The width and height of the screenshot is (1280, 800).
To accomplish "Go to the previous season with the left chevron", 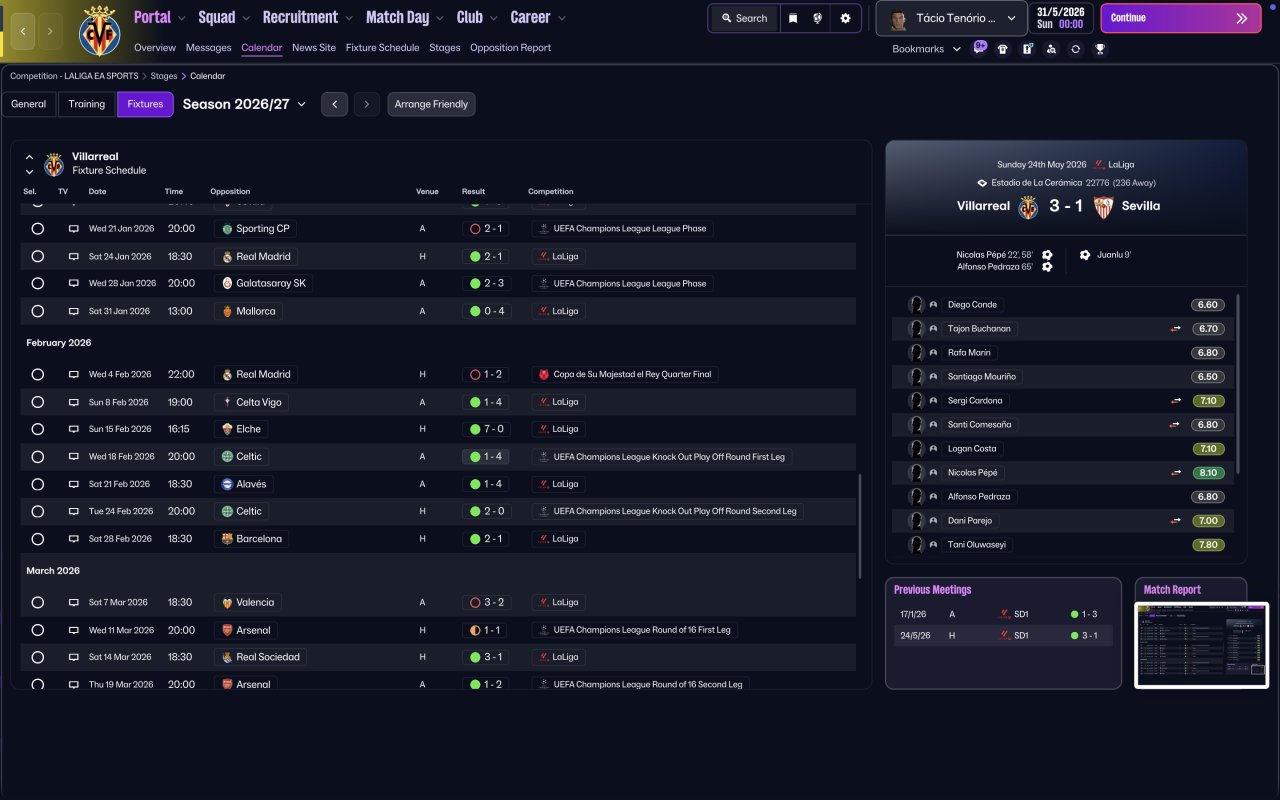I will 334,104.
